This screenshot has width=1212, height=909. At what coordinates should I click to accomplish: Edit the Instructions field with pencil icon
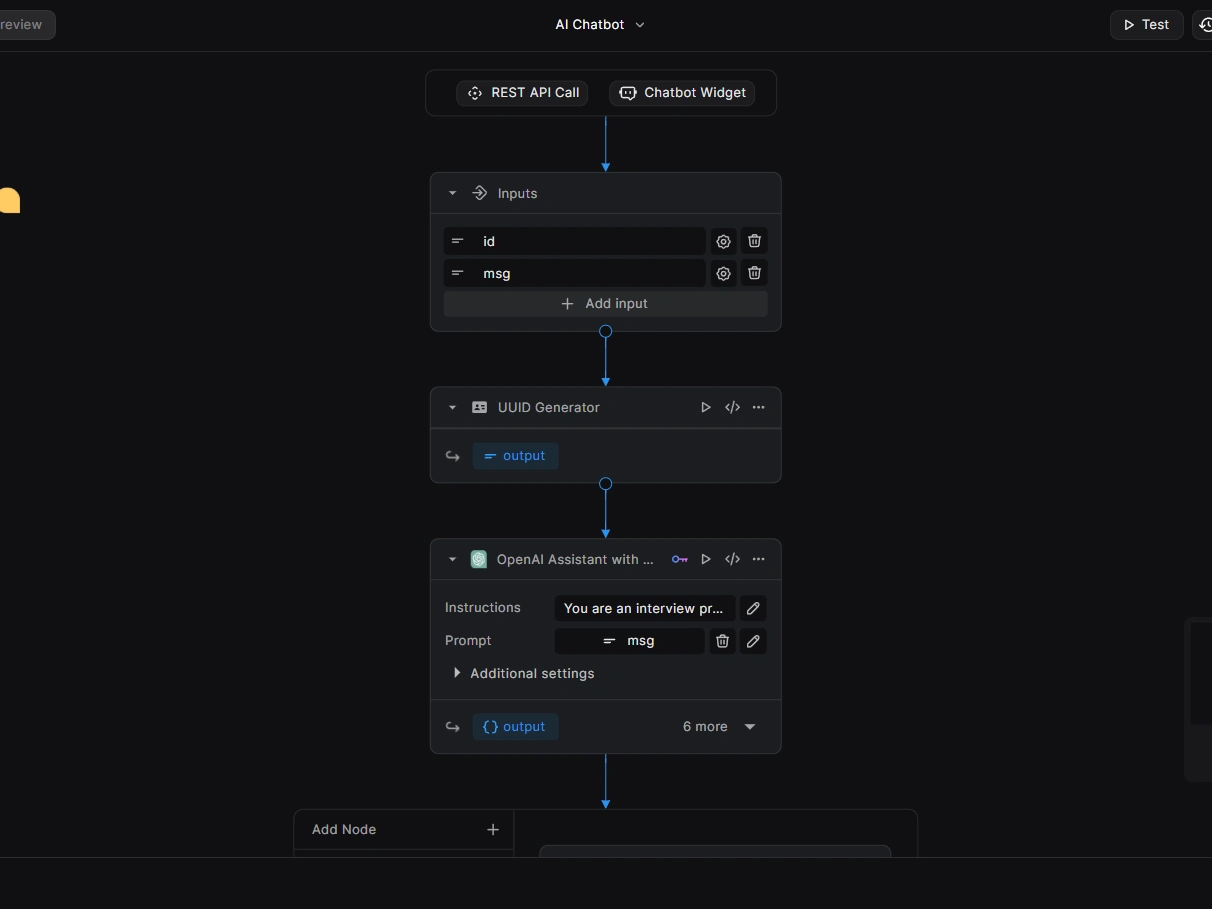pyautogui.click(x=753, y=608)
